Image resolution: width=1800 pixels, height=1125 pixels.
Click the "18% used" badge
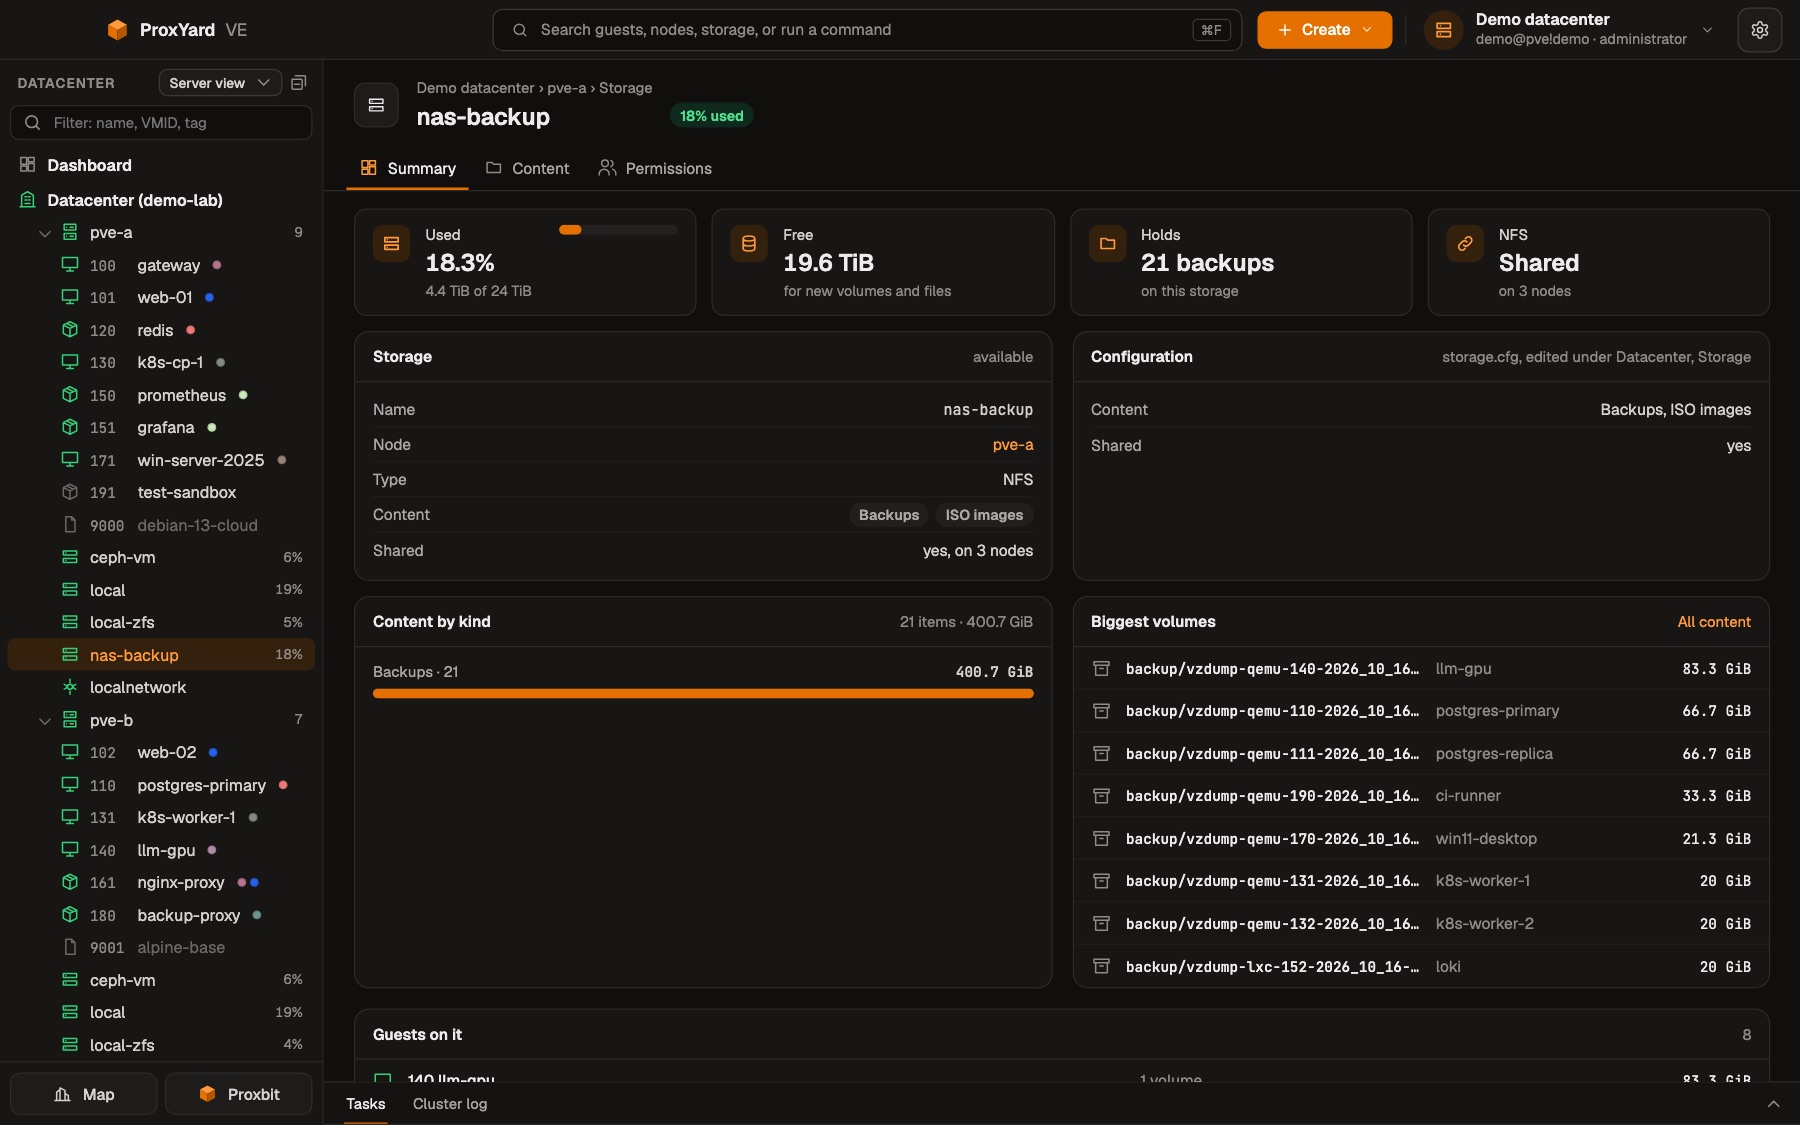711,116
